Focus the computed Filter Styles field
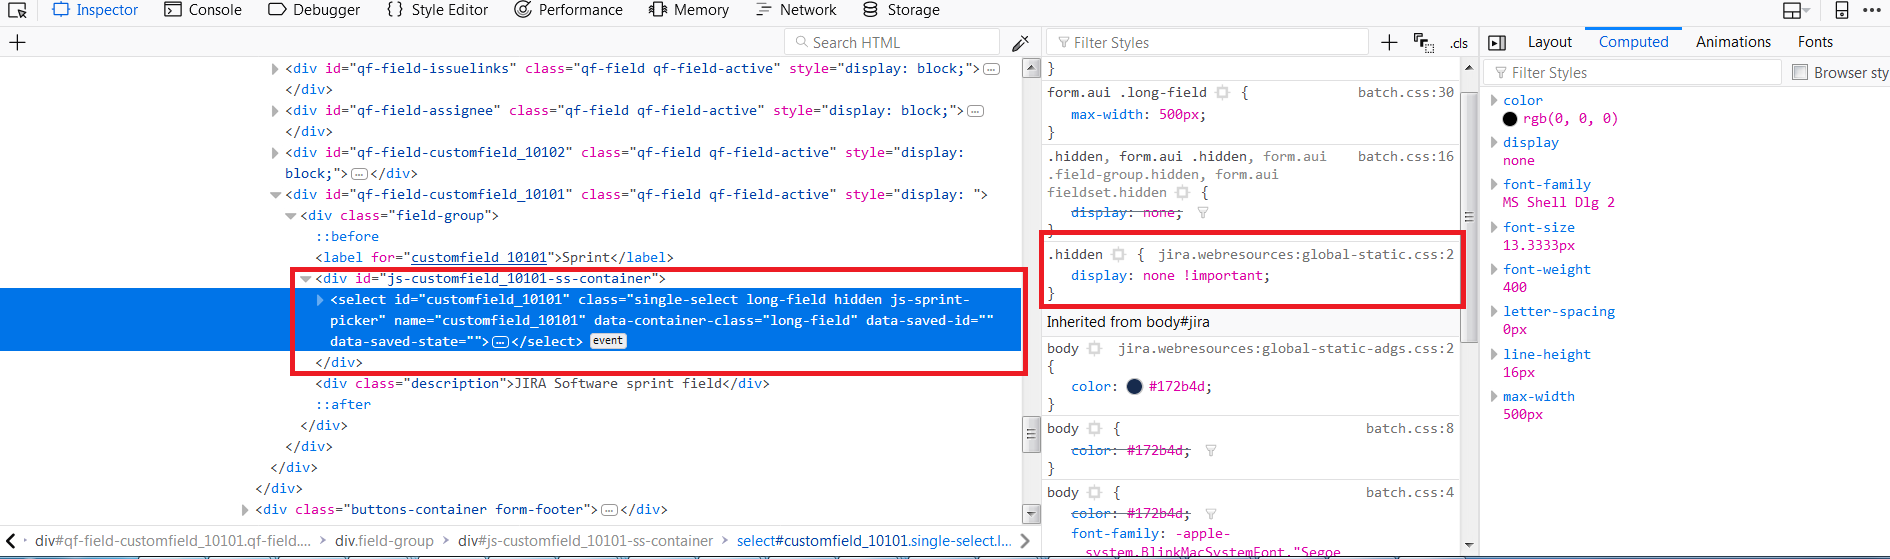The height and width of the screenshot is (559, 1890). click(1633, 72)
